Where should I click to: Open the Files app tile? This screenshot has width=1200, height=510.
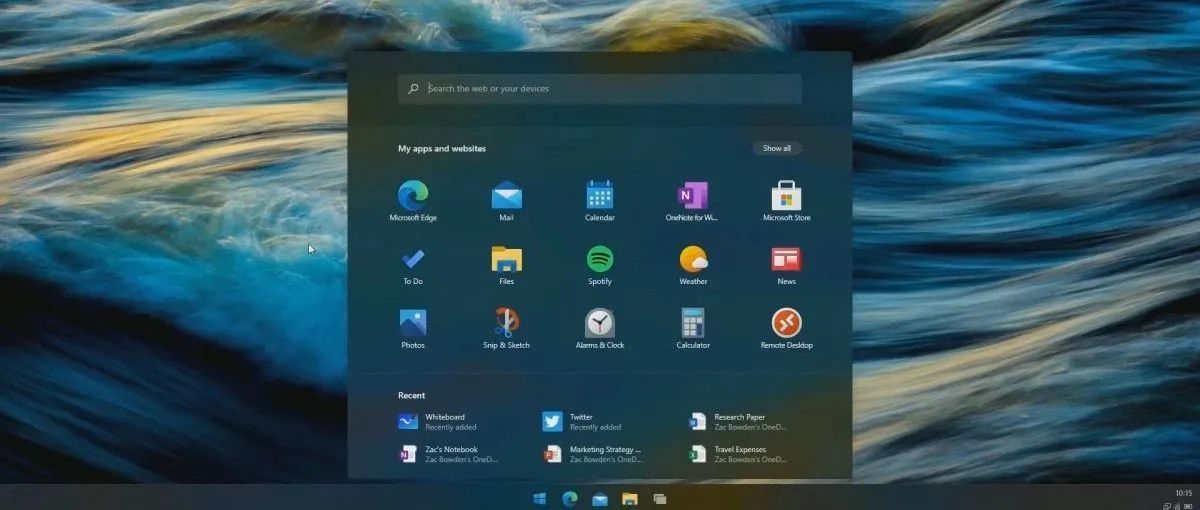506,265
